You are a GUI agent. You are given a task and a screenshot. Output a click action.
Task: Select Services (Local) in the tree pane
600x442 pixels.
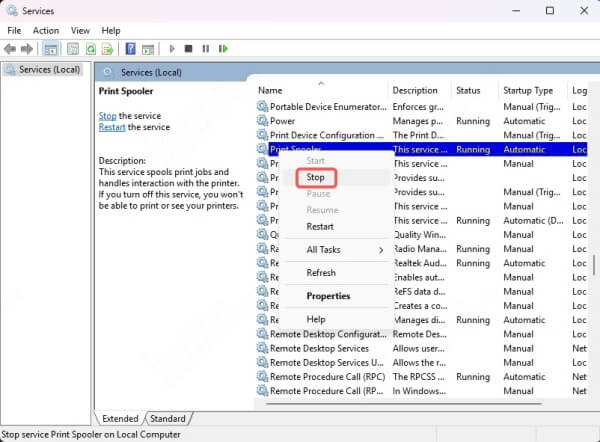(x=49, y=70)
